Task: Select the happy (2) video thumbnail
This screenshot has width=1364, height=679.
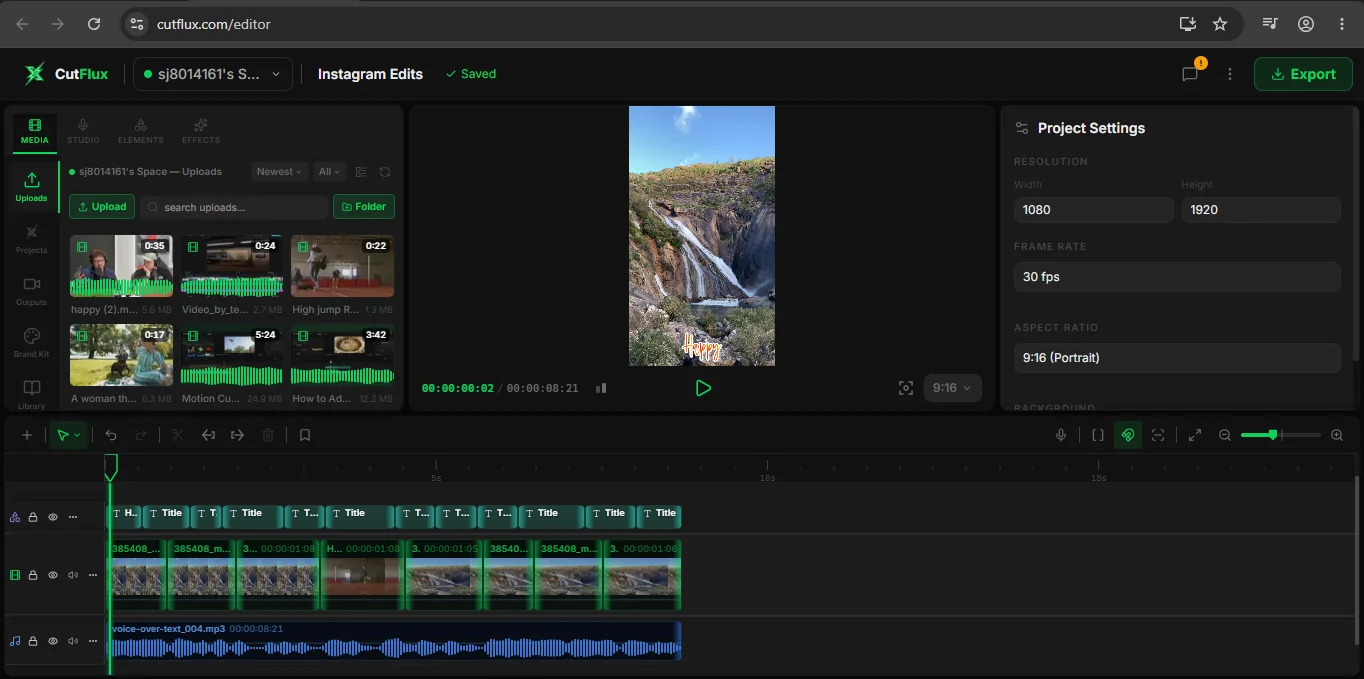Action: (121, 266)
